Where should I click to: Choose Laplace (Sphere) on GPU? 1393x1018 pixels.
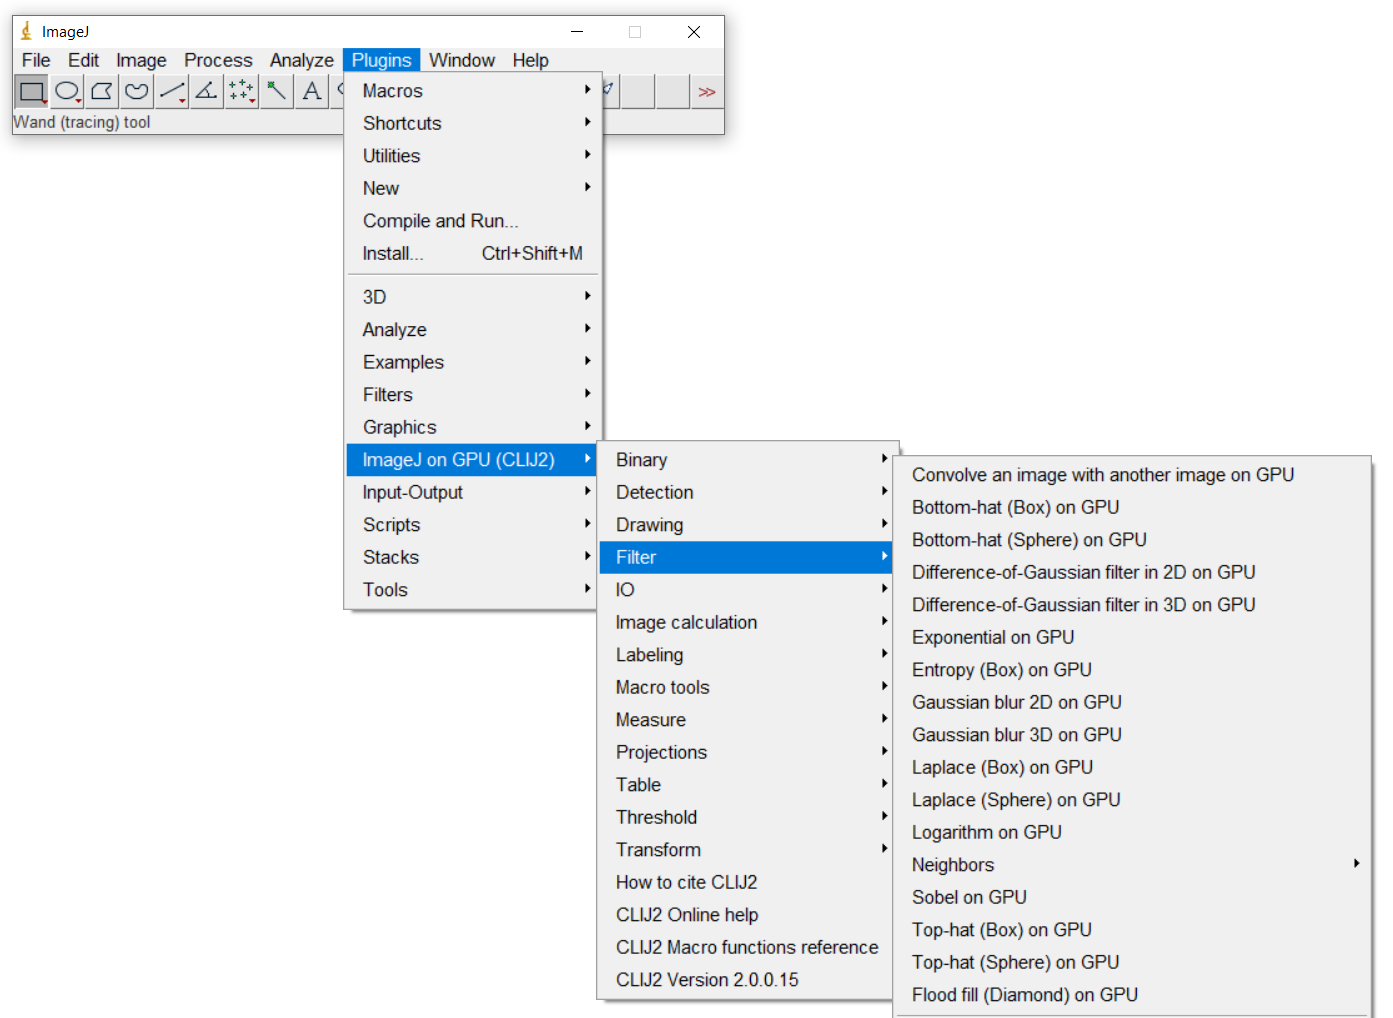click(1132, 800)
